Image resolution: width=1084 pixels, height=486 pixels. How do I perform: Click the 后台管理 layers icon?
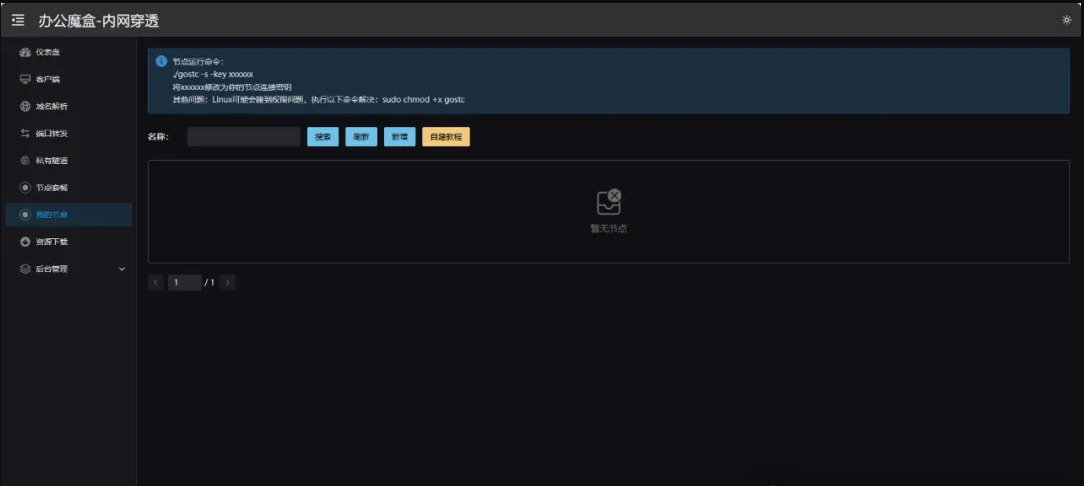point(26,269)
